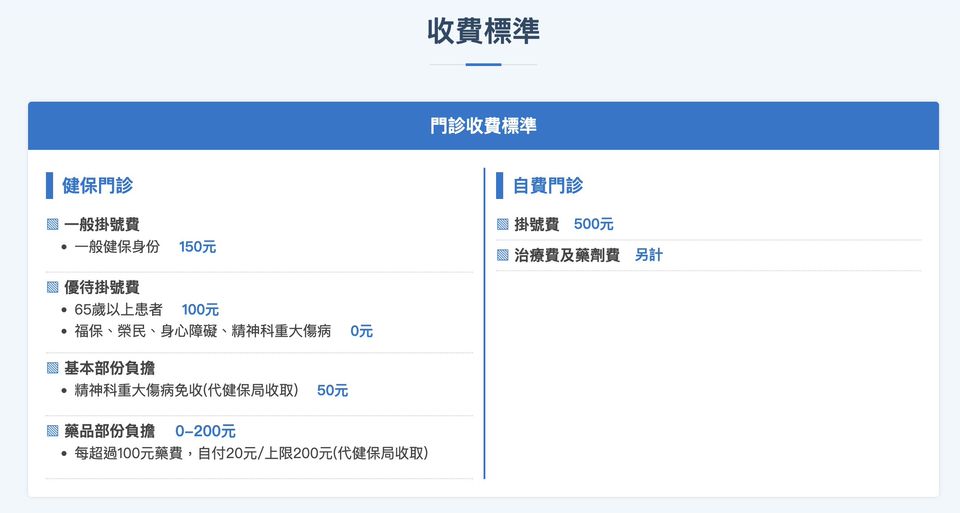Select the 健保門診 section heading

[x=97, y=185]
